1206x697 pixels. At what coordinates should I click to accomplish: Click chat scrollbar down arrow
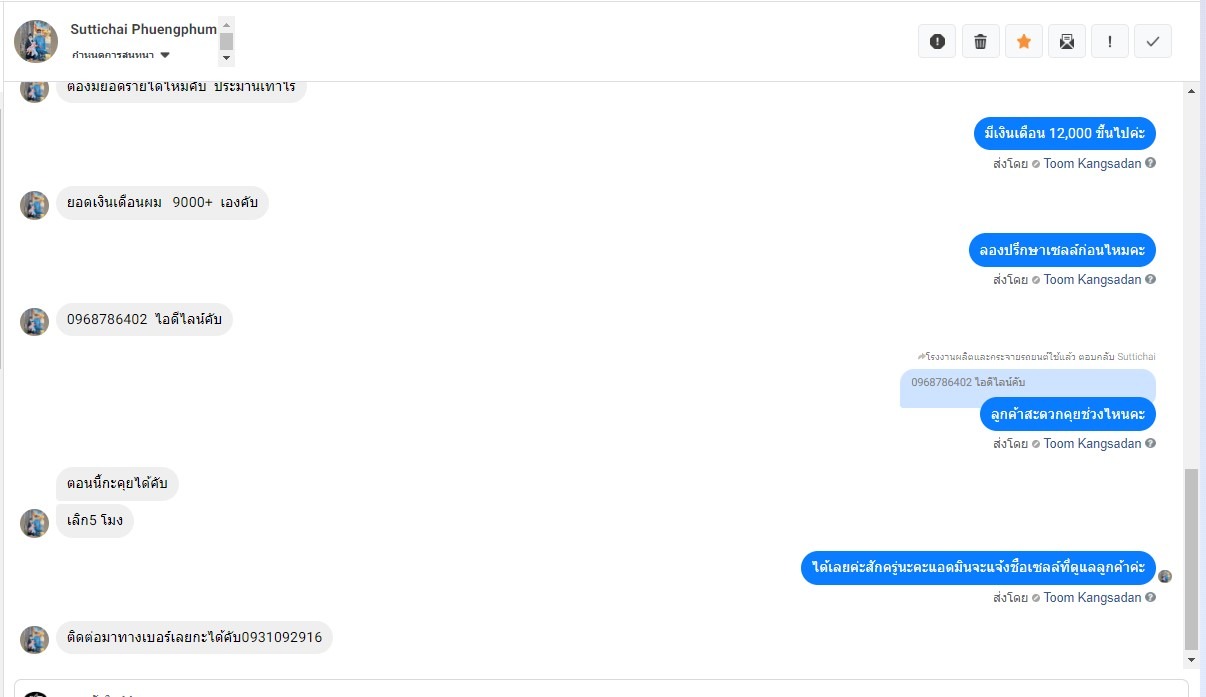tap(1191, 661)
